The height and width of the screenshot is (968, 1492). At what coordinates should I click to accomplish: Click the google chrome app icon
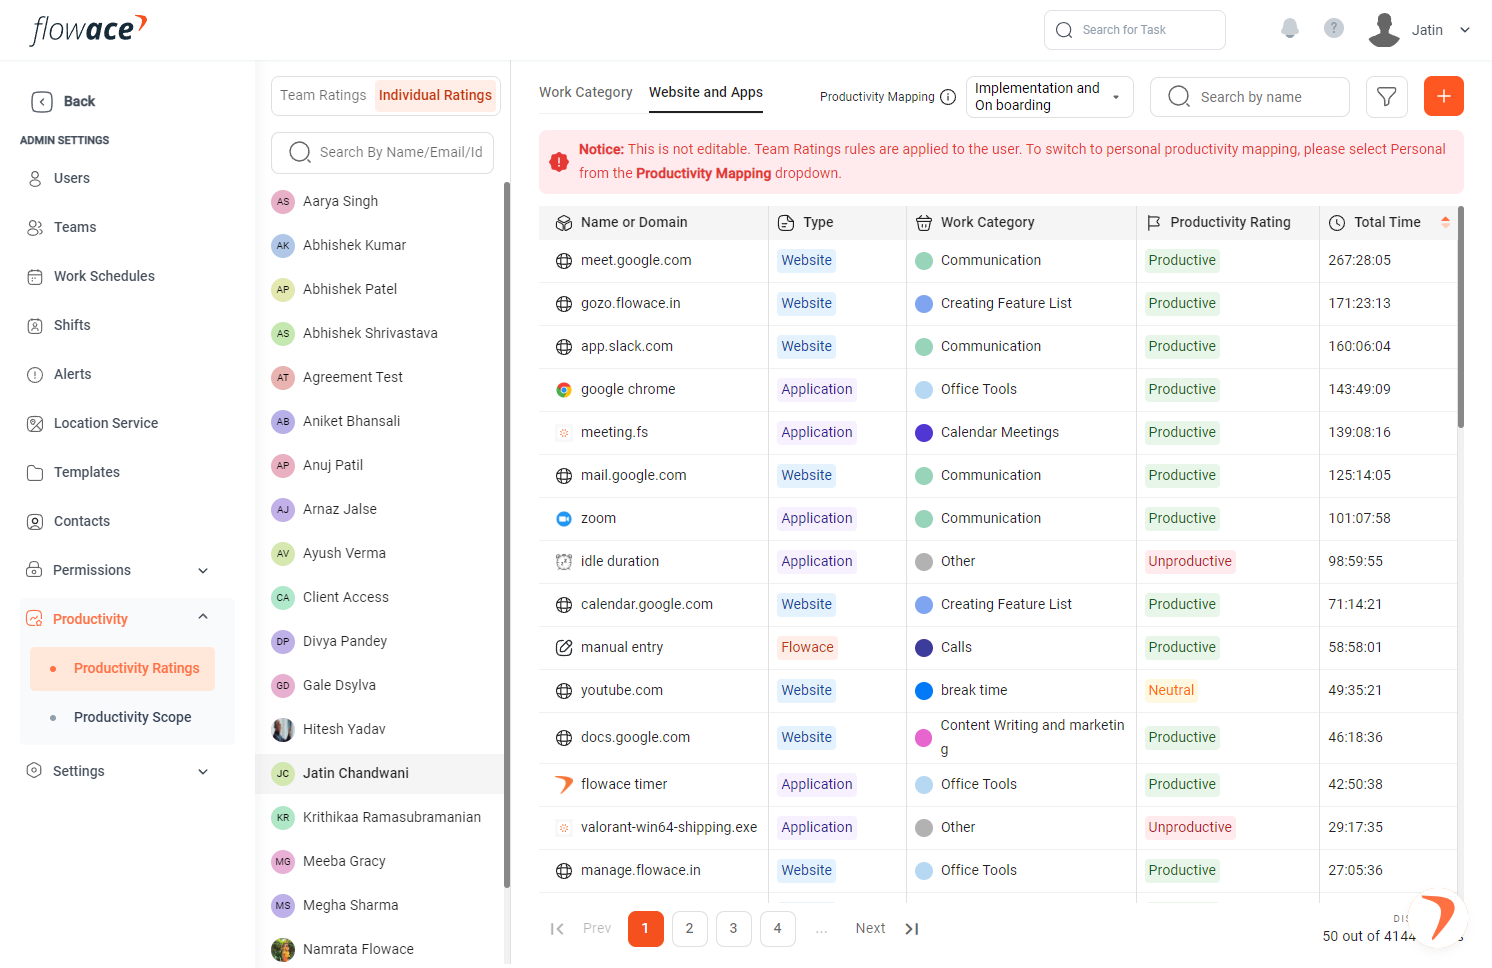[x=564, y=390]
